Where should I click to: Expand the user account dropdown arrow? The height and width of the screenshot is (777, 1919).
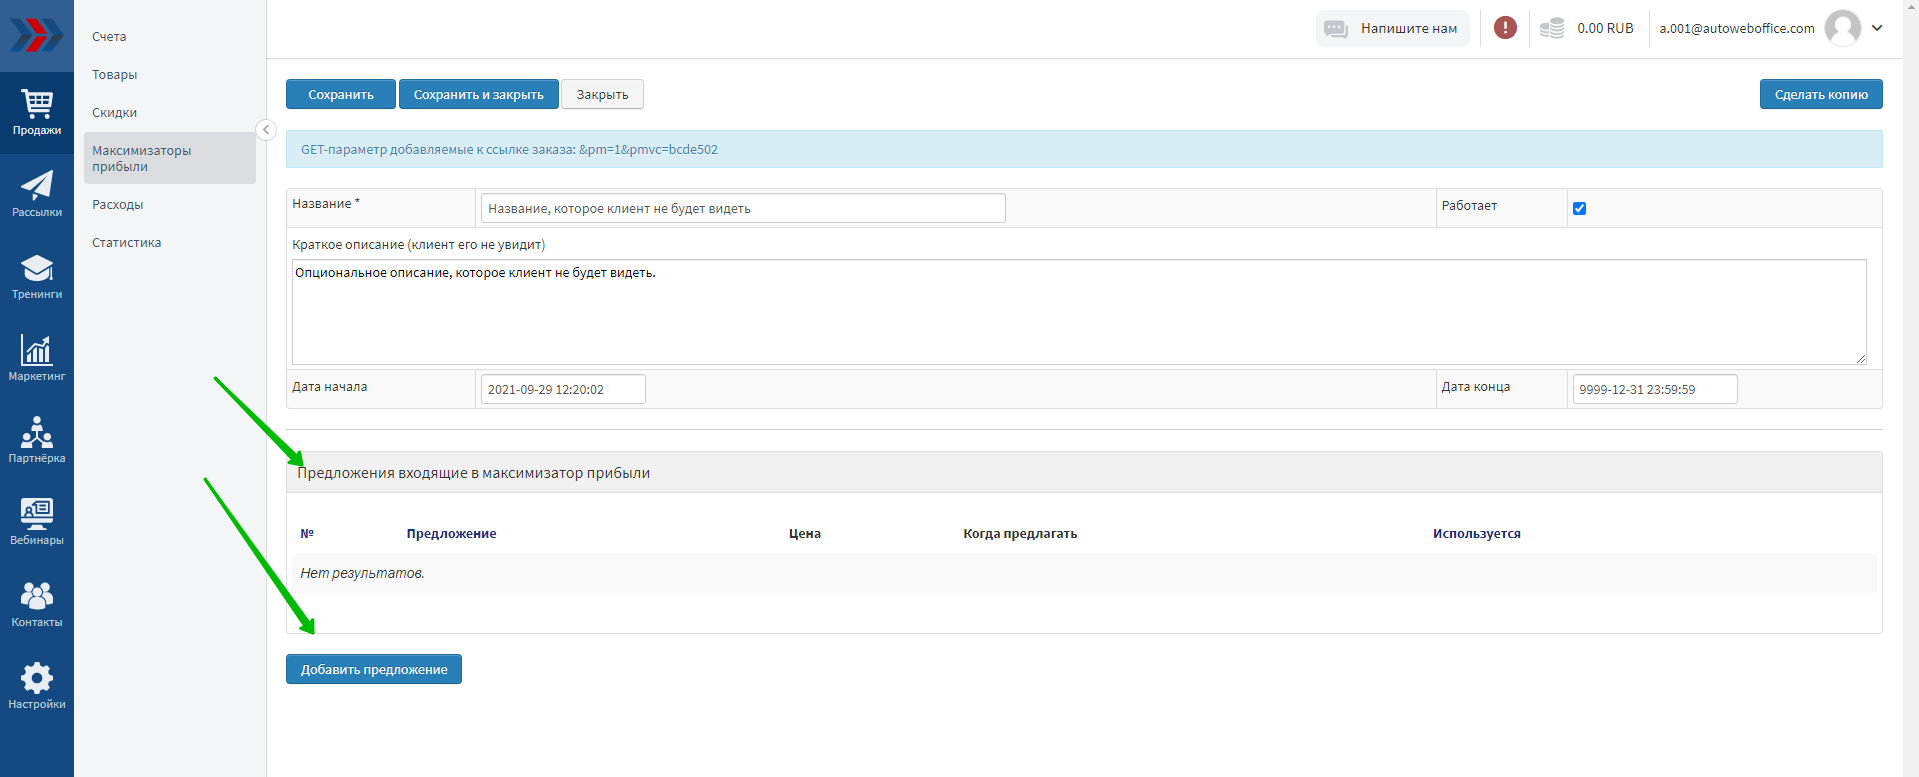1877,28
